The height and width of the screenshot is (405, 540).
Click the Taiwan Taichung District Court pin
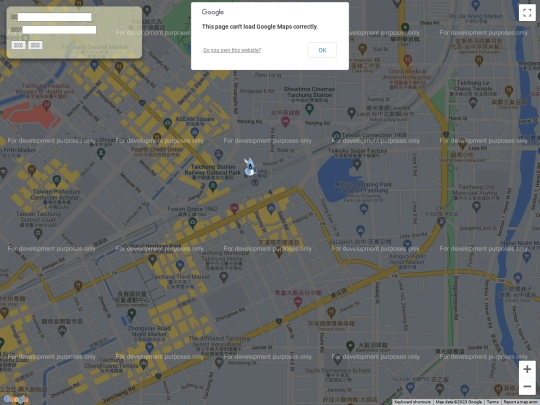point(38,234)
